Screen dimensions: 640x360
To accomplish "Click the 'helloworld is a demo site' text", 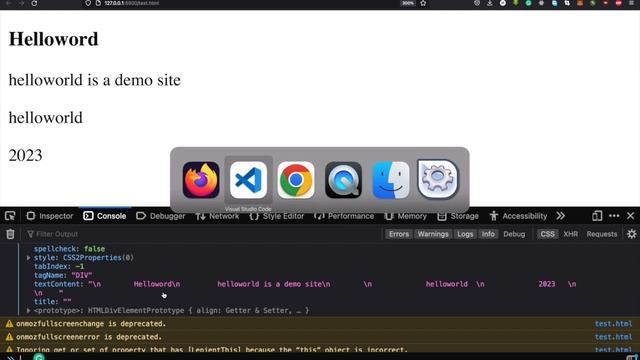I will pyautogui.click(x=95, y=80).
